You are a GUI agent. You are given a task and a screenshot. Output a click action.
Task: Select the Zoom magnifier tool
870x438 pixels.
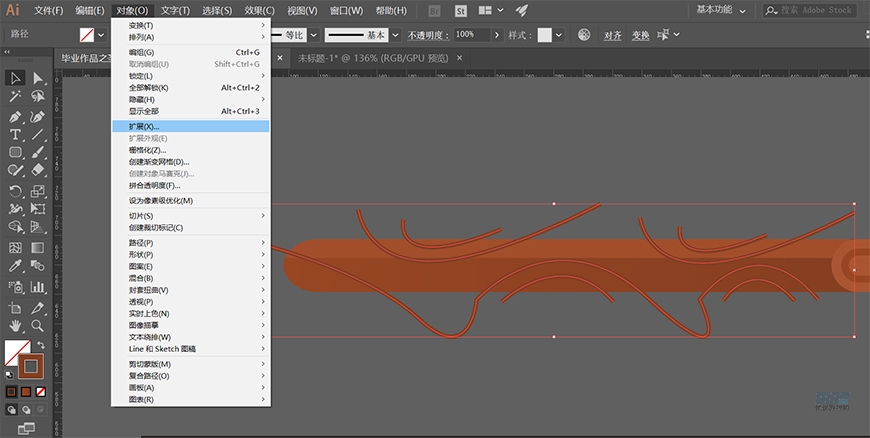click(x=38, y=325)
